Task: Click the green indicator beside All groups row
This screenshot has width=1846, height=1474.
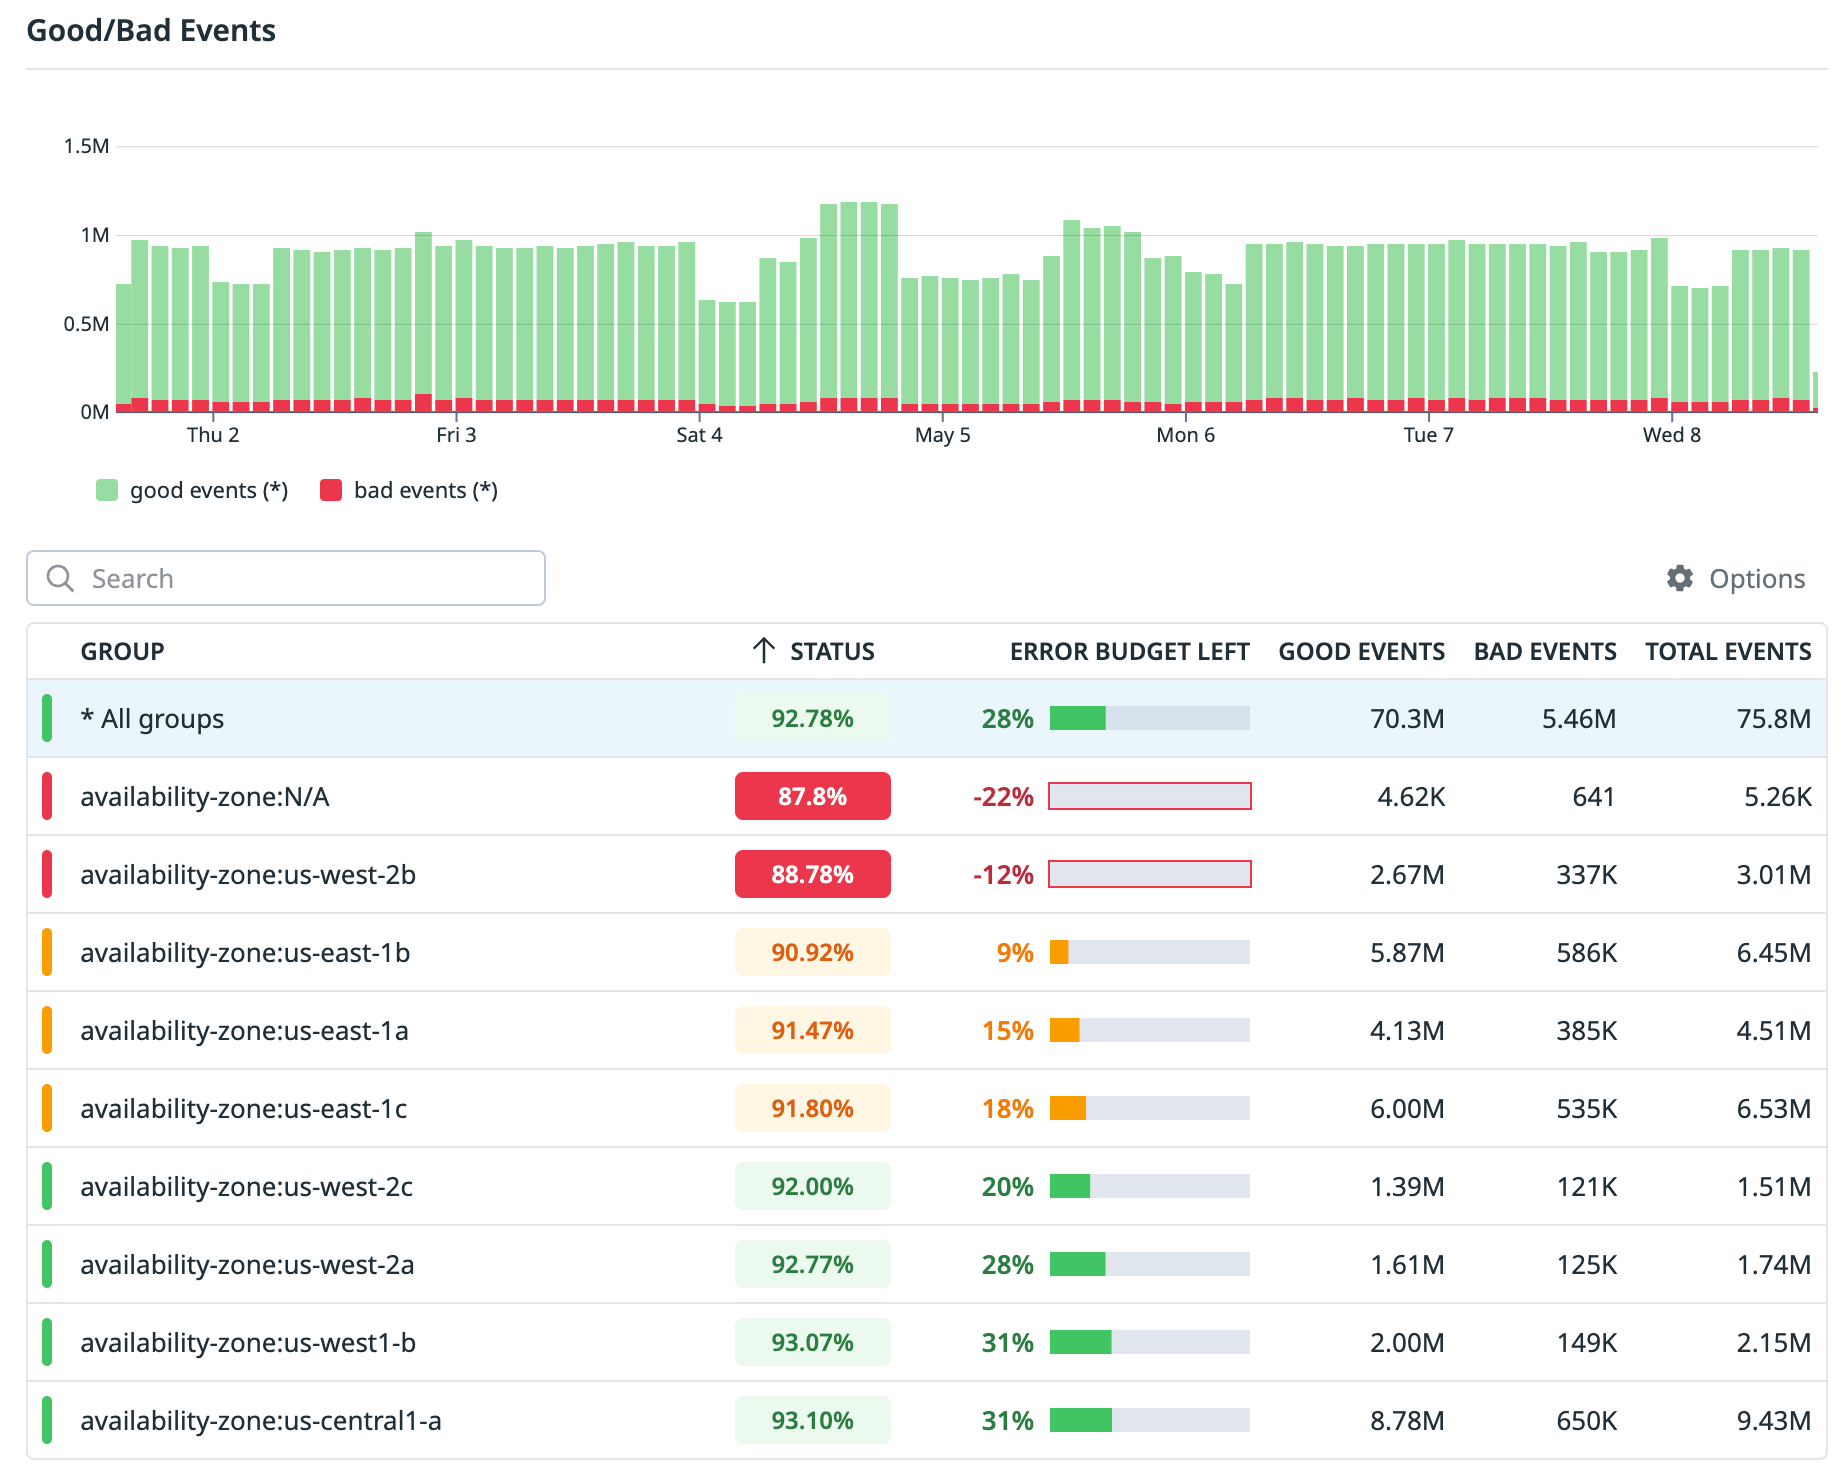Action: pyautogui.click(x=46, y=718)
